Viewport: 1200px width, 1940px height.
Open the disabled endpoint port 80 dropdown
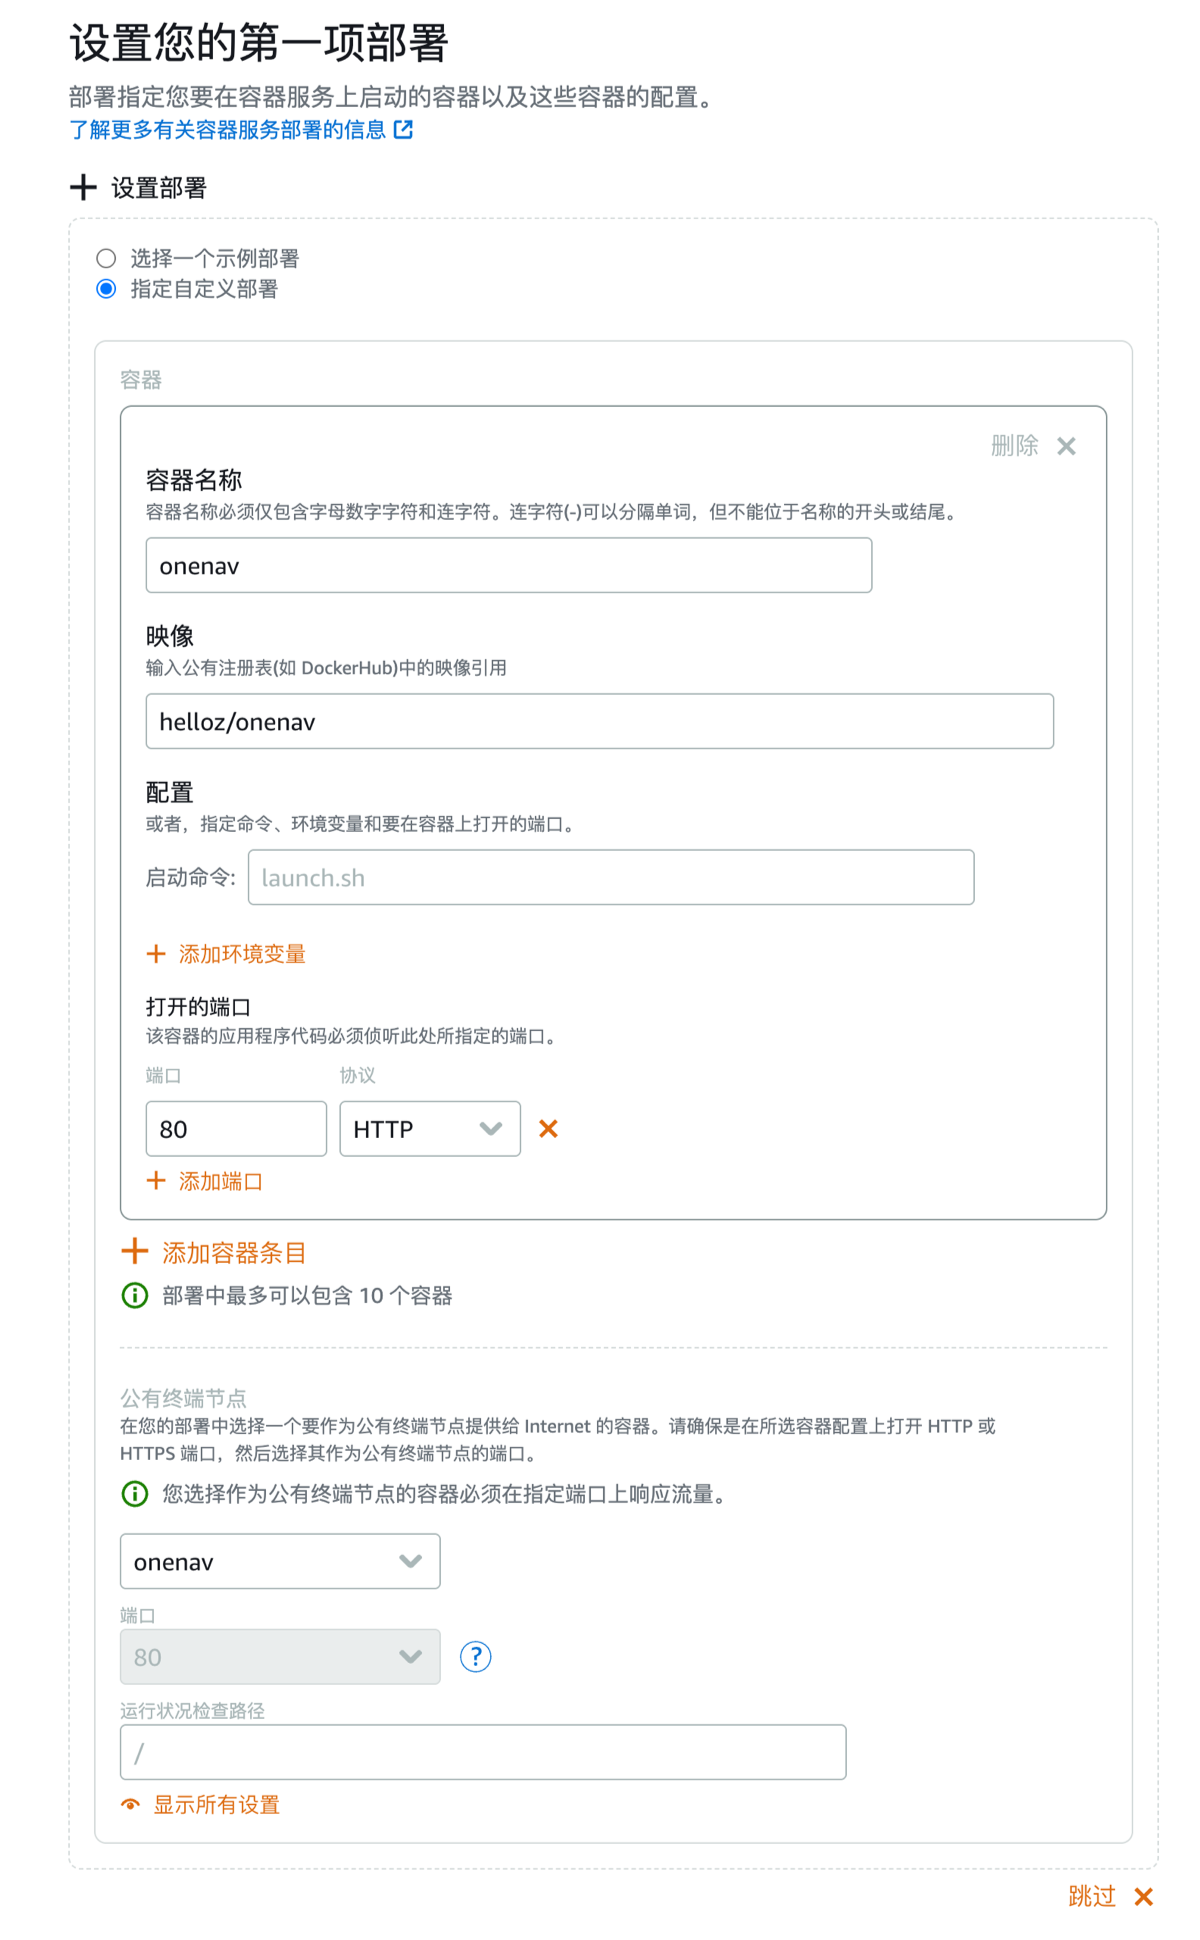(280, 1657)
